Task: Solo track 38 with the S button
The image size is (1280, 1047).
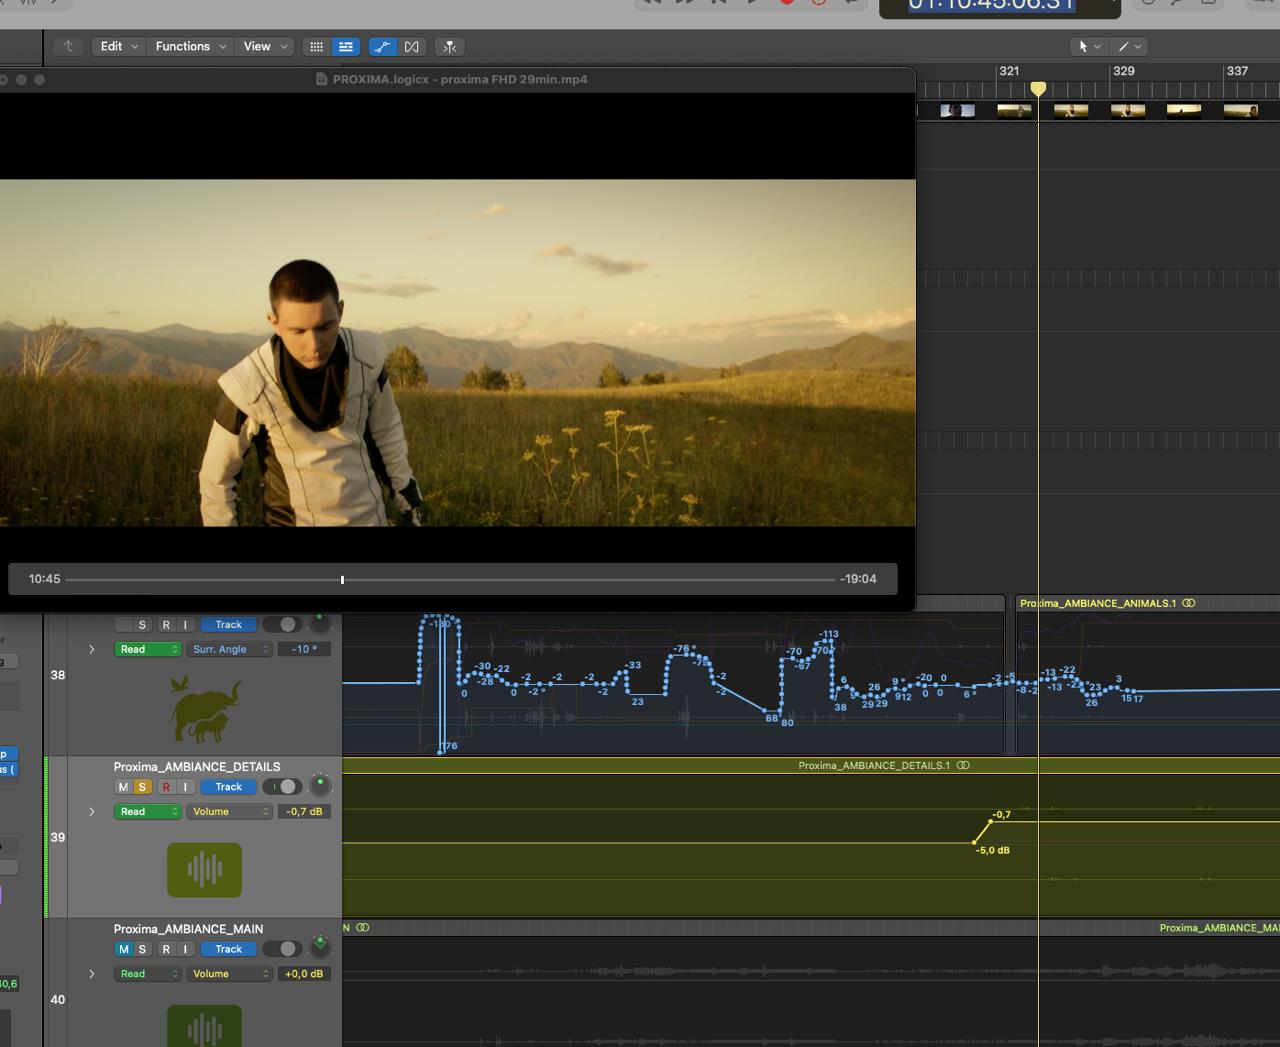Action: pyautogui.click(x=142, y=625)
